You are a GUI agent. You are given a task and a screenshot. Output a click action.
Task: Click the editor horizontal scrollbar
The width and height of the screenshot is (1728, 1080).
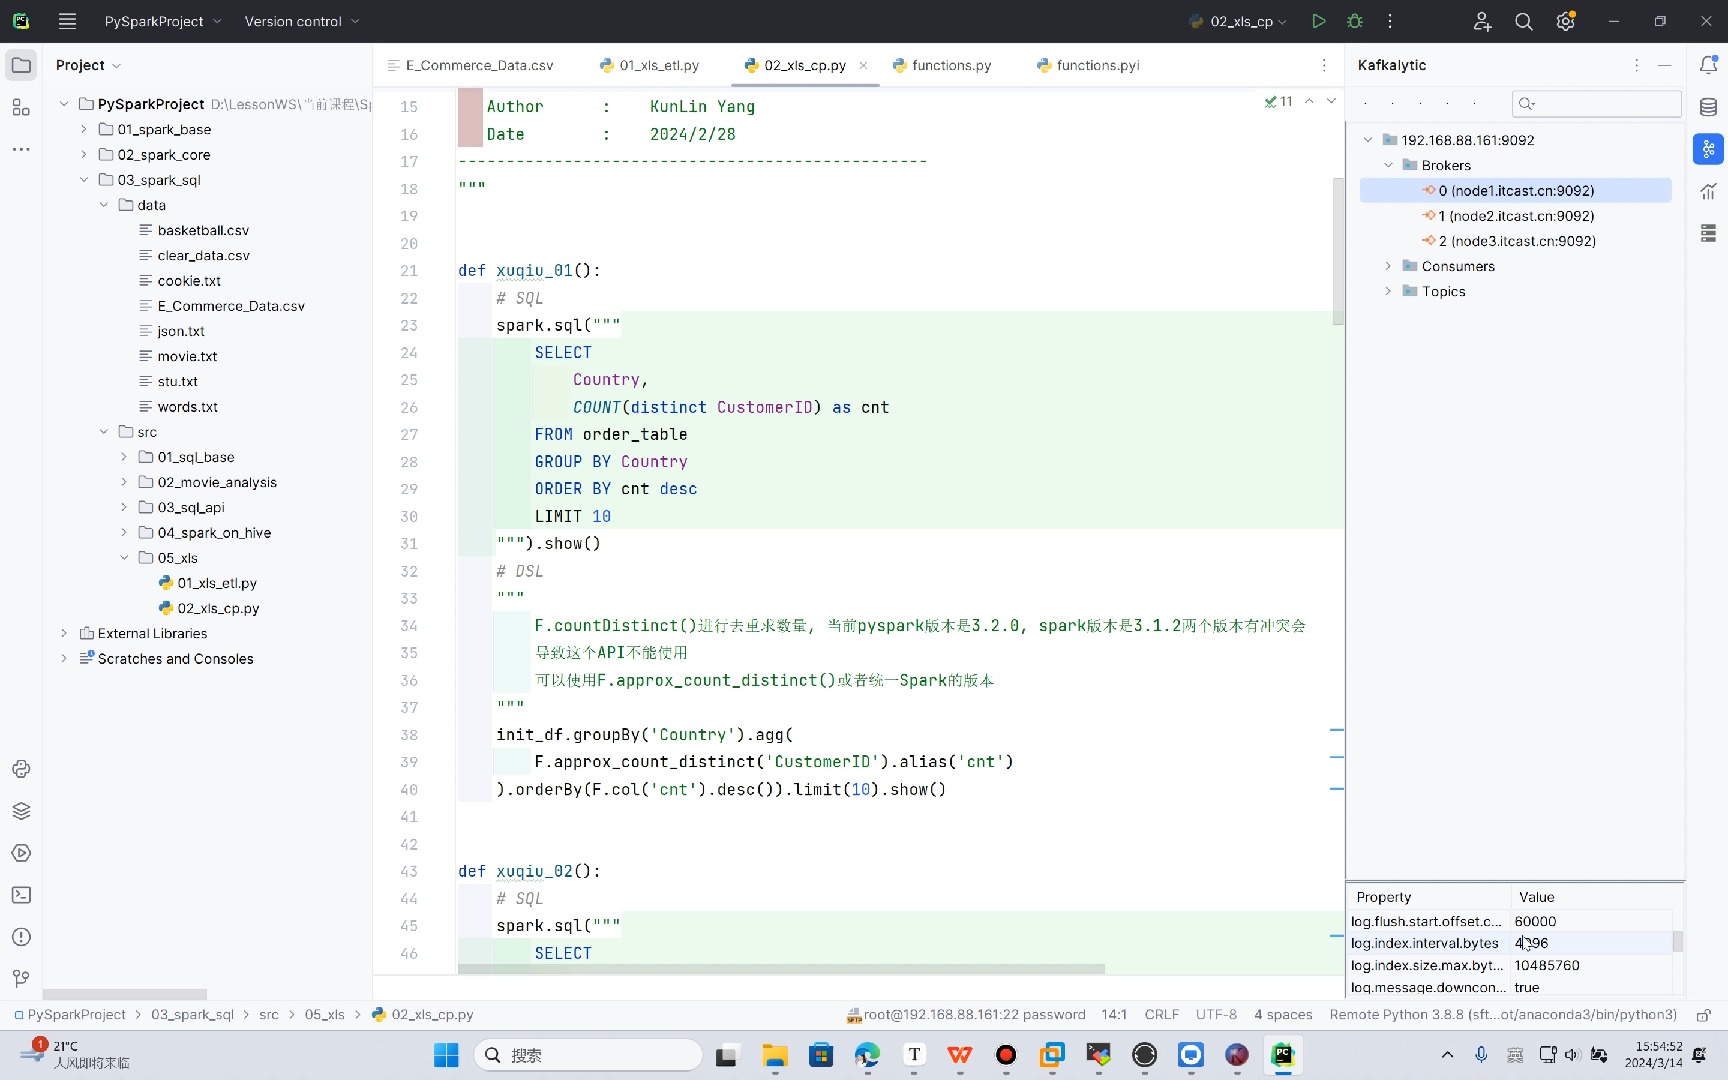coord(781,969)
